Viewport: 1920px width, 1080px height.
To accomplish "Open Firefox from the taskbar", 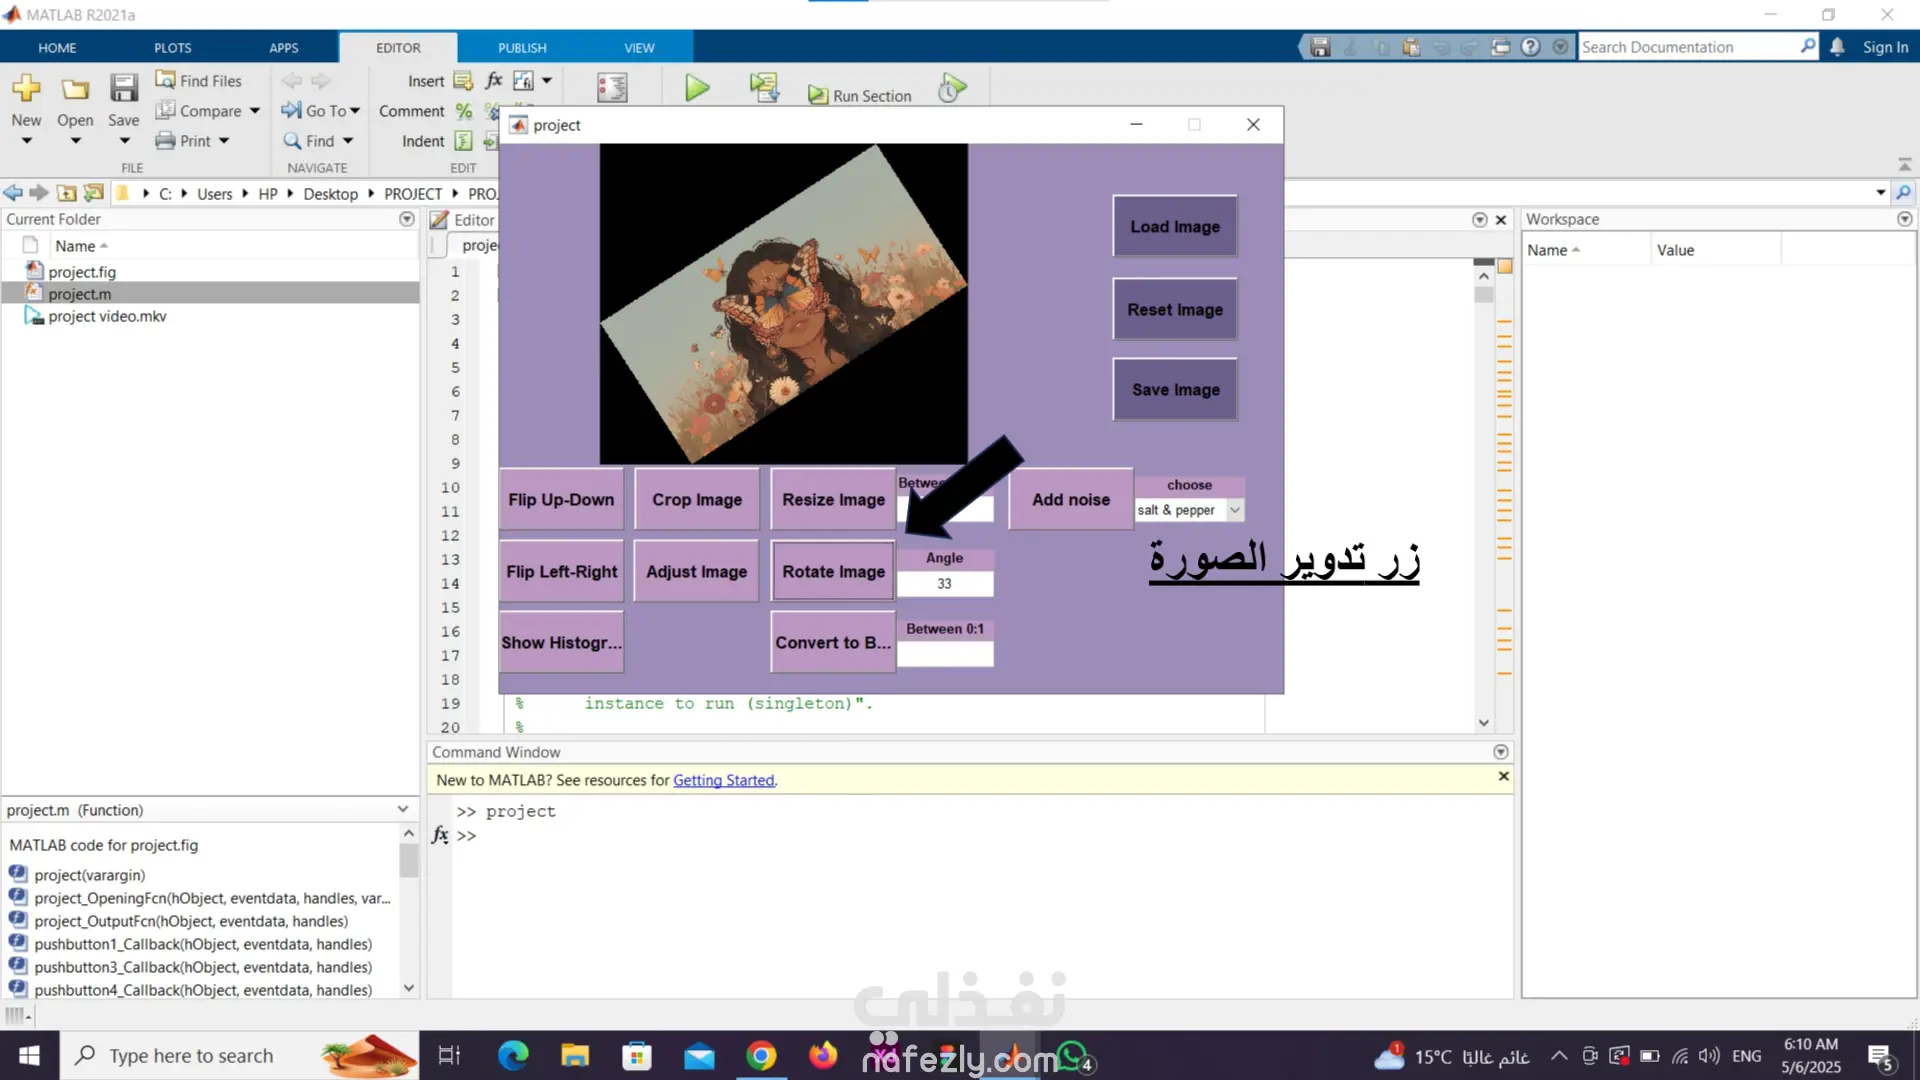I will (x=823, y=1056).
